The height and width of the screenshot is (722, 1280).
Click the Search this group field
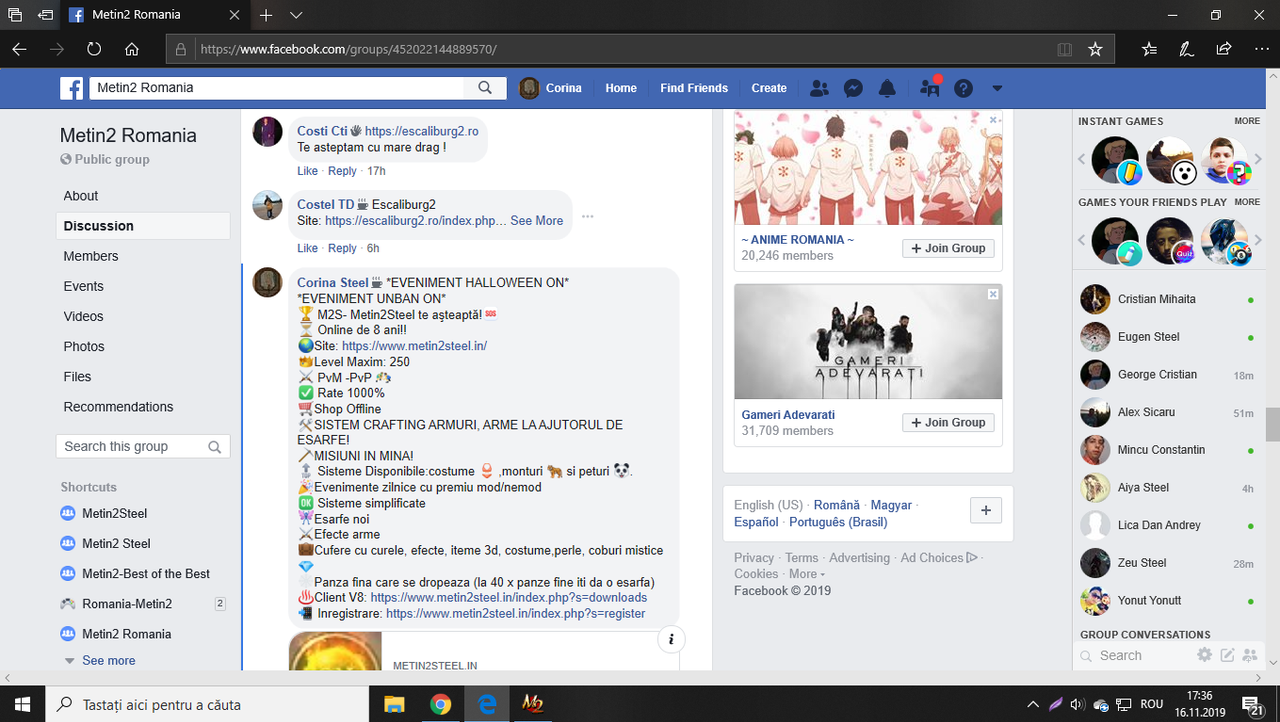pos(143,446)
